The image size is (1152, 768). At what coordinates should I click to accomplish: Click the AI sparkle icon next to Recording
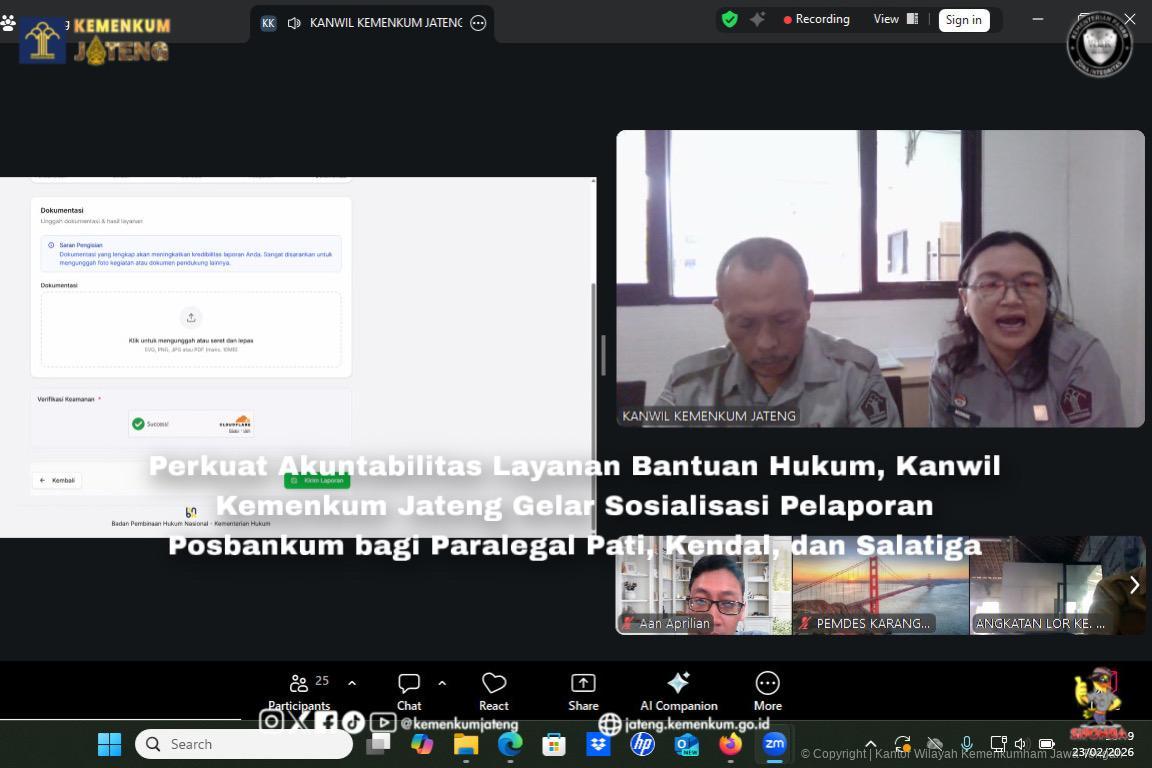coord(758,19)
